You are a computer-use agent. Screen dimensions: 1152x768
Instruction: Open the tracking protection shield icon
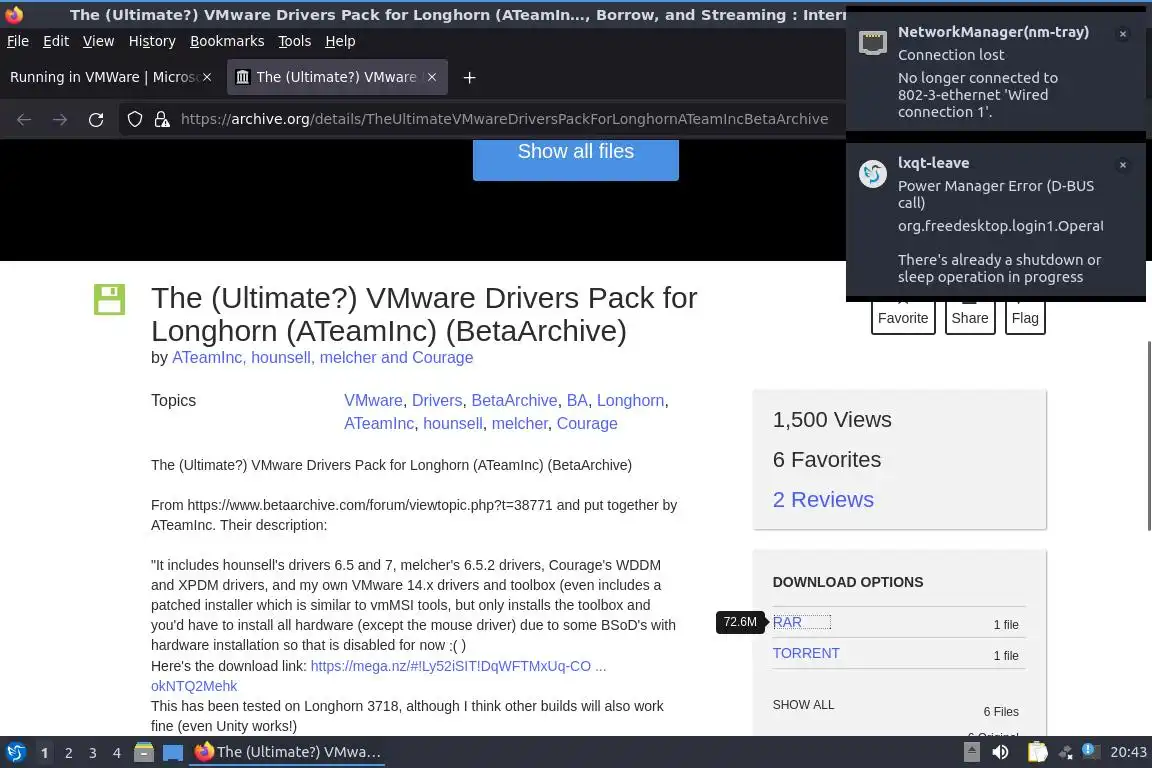click(x=134, y=119)
